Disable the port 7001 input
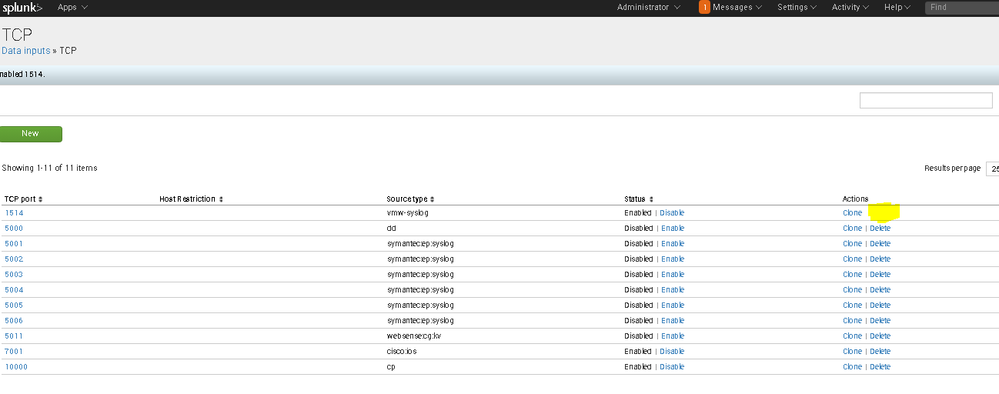 672,351
